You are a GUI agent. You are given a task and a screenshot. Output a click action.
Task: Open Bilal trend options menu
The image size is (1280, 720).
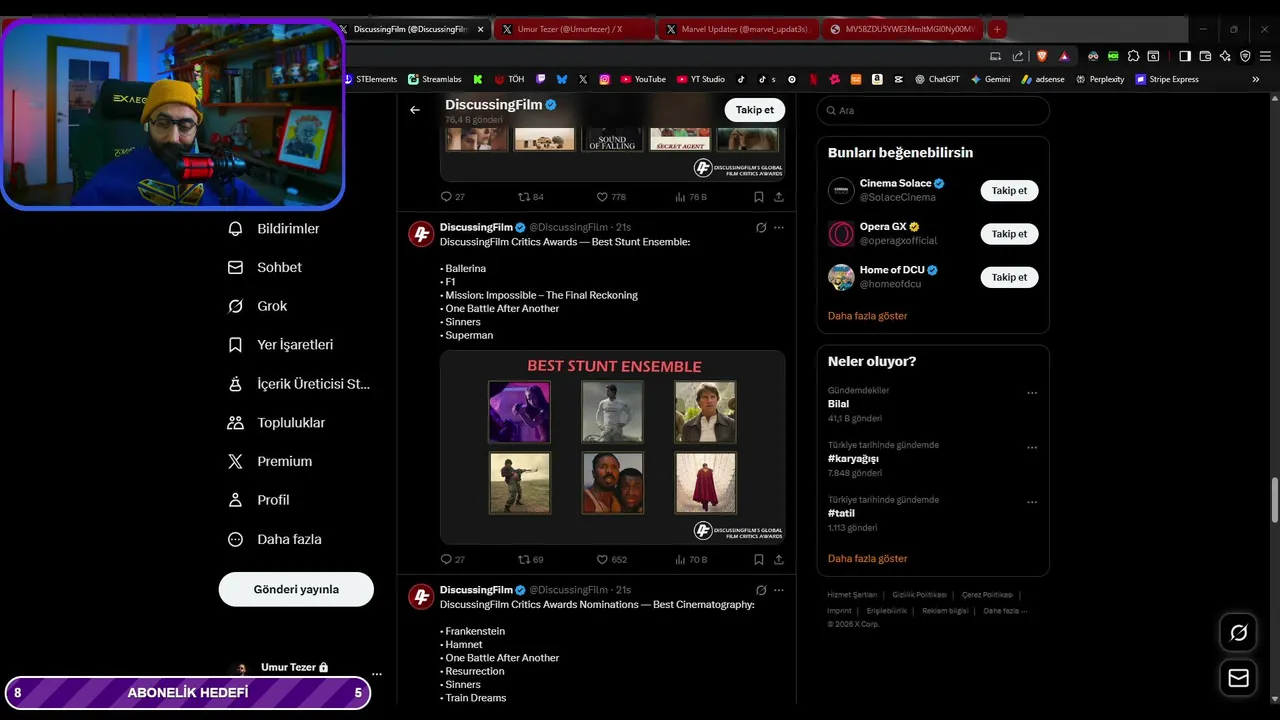coord(1032,393)
